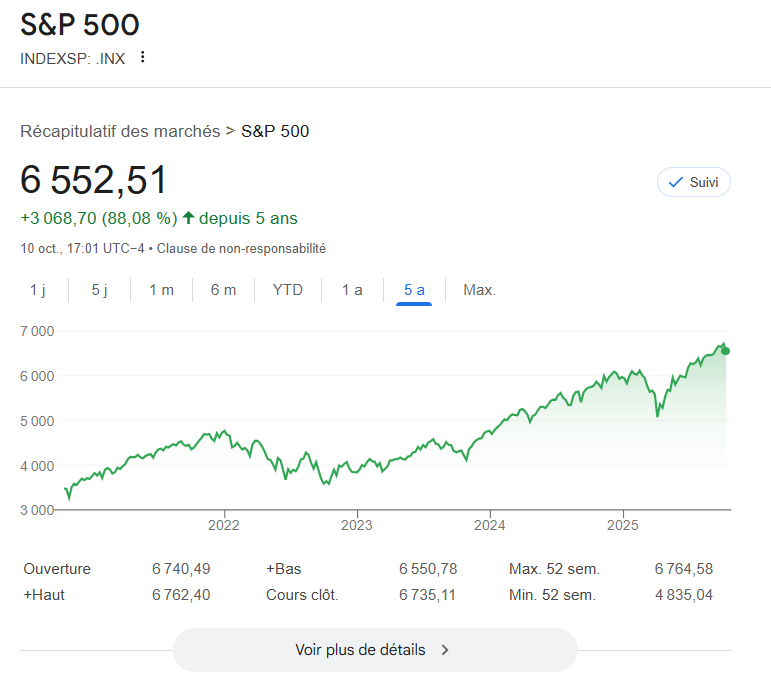Click the checkmark icon in Suivi button
771x684 pixels.
click(676, 182)
